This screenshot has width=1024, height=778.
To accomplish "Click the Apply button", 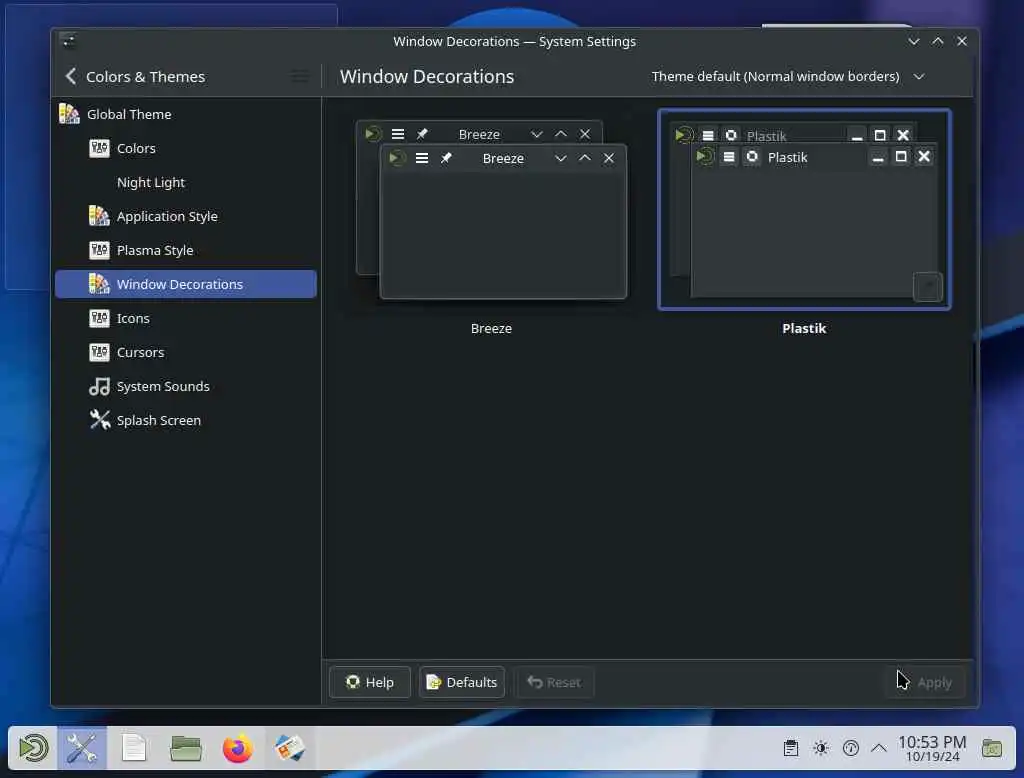I will click(x=925, y=682).
